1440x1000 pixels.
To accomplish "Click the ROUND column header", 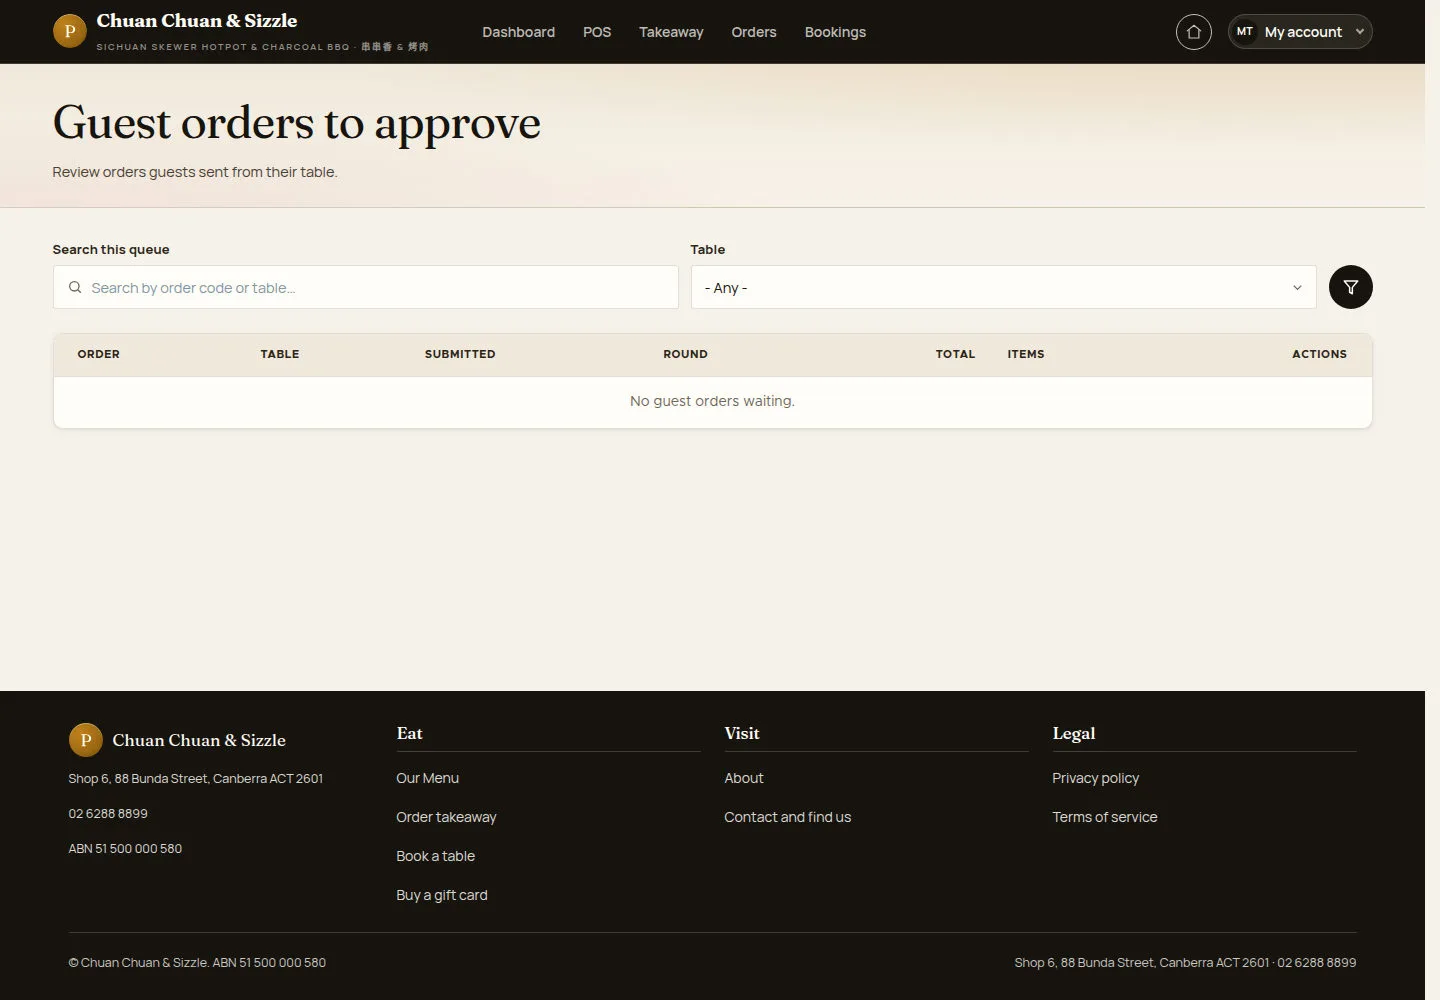I will pos(685,354).
